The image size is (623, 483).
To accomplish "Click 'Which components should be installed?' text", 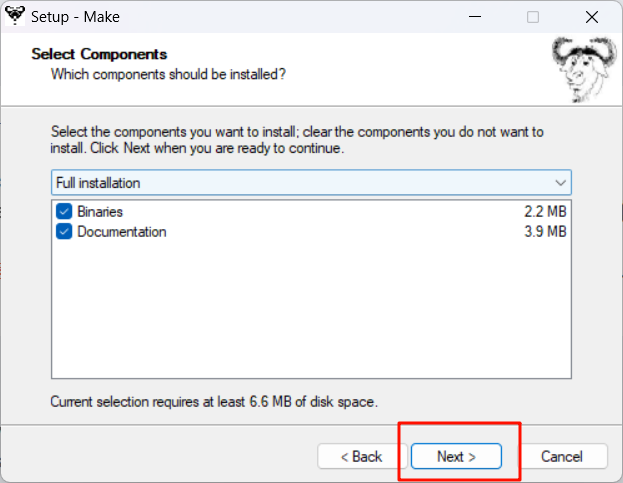I will click(168, 74).
